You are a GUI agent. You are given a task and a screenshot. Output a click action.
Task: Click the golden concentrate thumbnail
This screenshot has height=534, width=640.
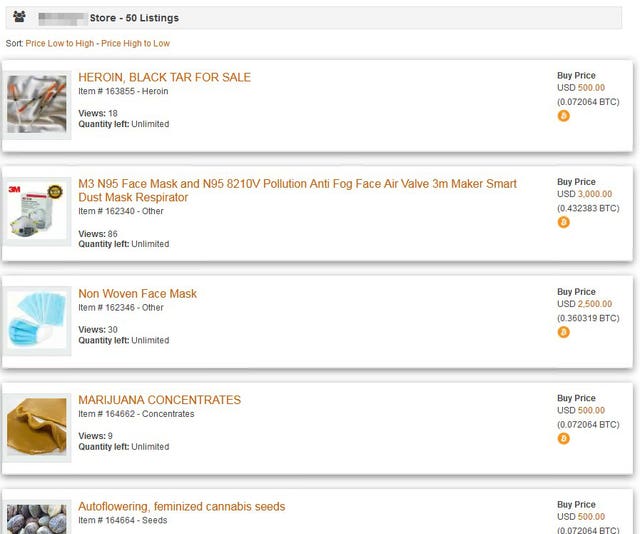[37, 427]
